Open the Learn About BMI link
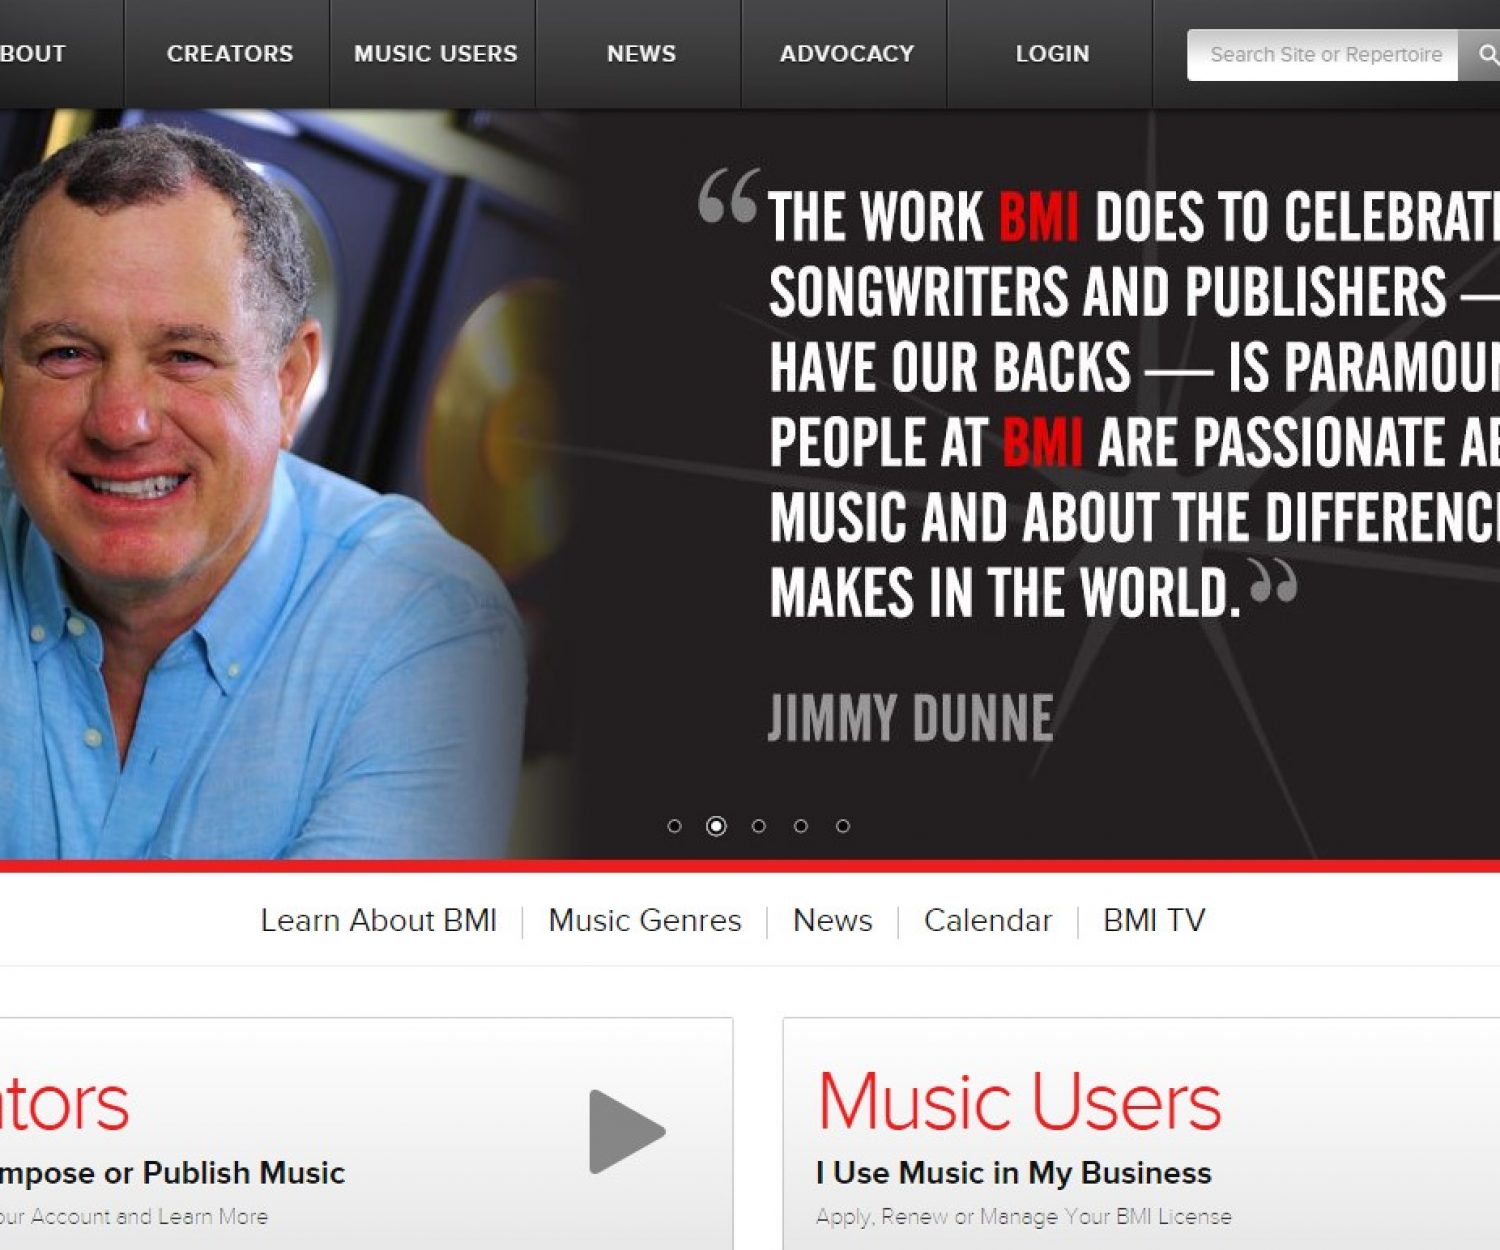Image resolution: width=1500 pixels, height=1250 pixels. [378, 920]
